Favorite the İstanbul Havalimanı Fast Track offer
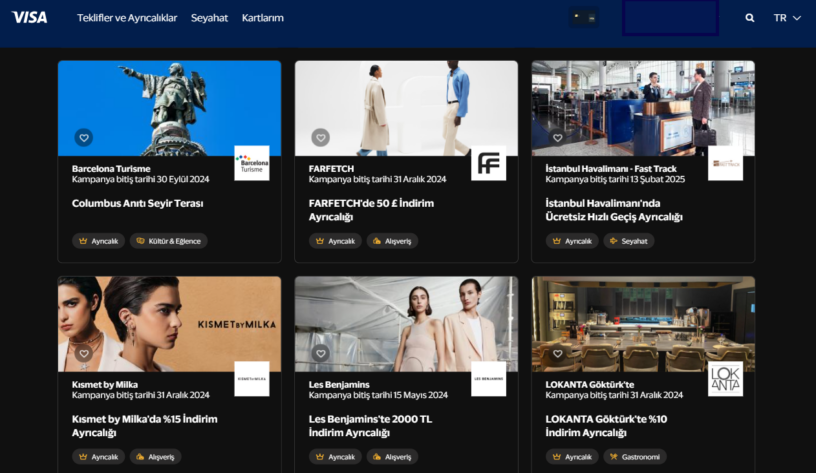 coord(557,137)
